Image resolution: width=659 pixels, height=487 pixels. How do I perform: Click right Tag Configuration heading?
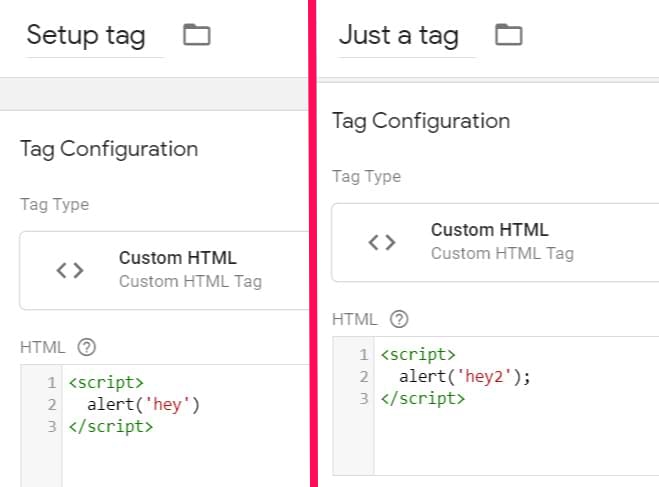pyautogui.click(x=421, y=121)
